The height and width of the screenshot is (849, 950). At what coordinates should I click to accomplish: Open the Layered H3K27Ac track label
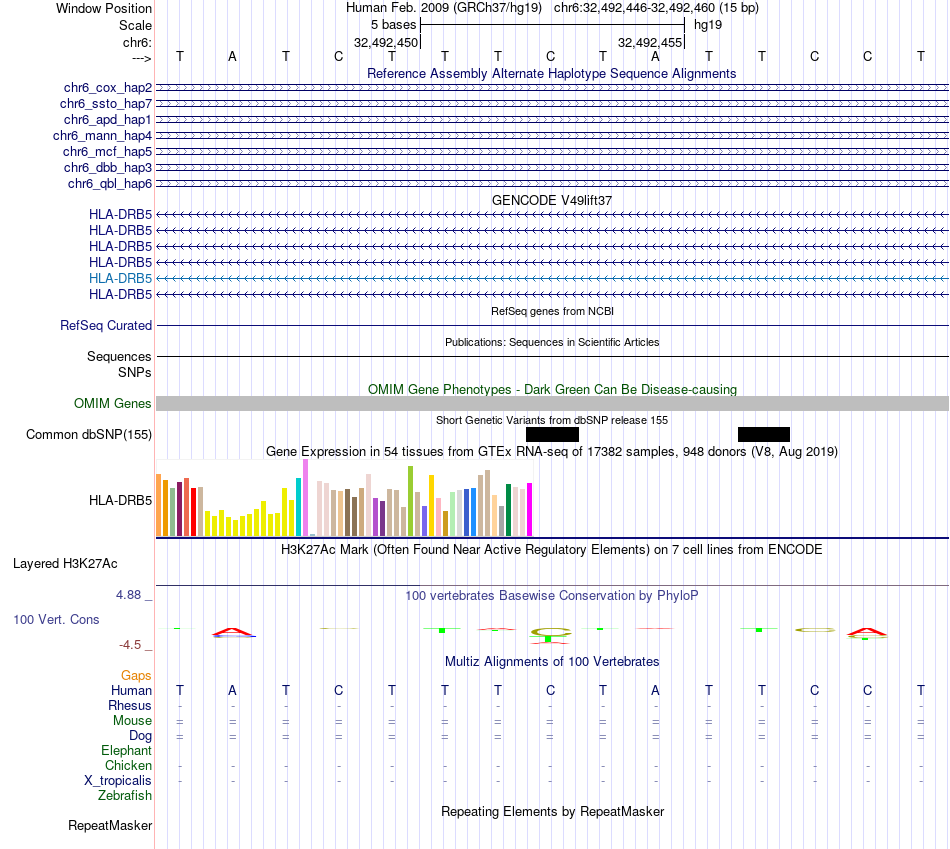click(x=65, y=564)
